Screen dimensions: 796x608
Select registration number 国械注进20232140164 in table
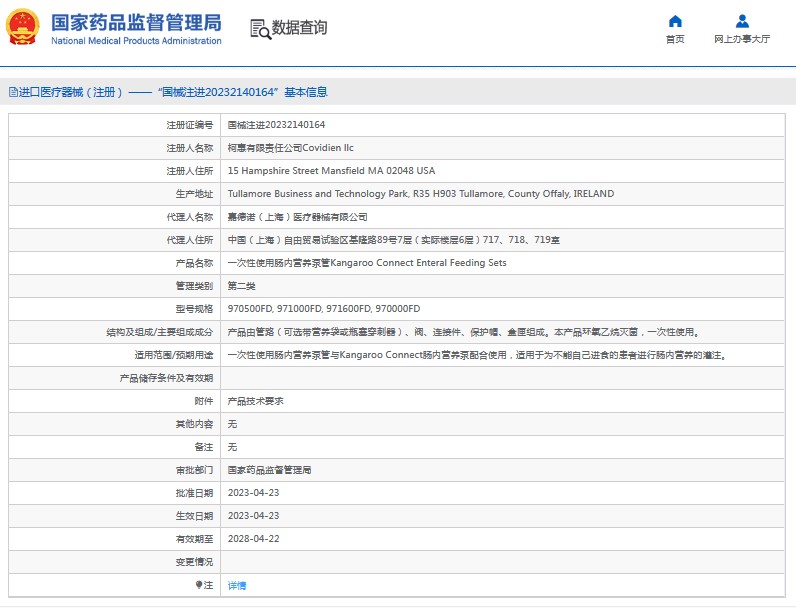click(276, 125)
